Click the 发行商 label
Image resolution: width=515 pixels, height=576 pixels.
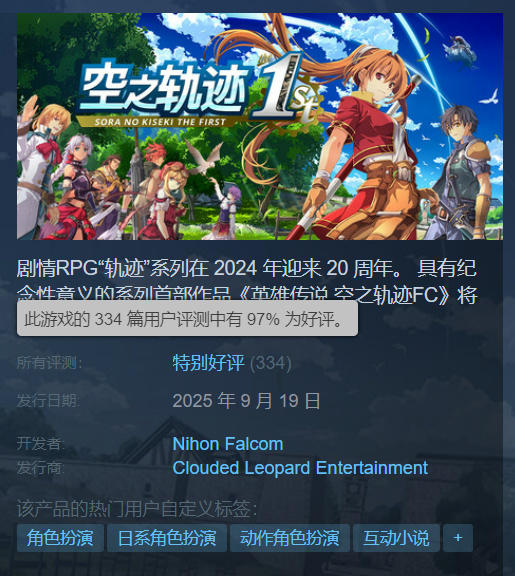(x=40, y=468)
